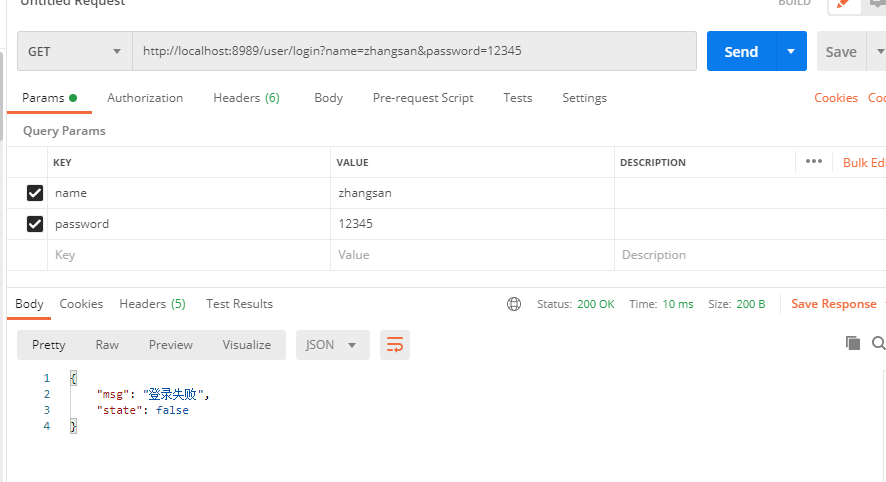Switch to the Params tab

(x=49, y=98)
